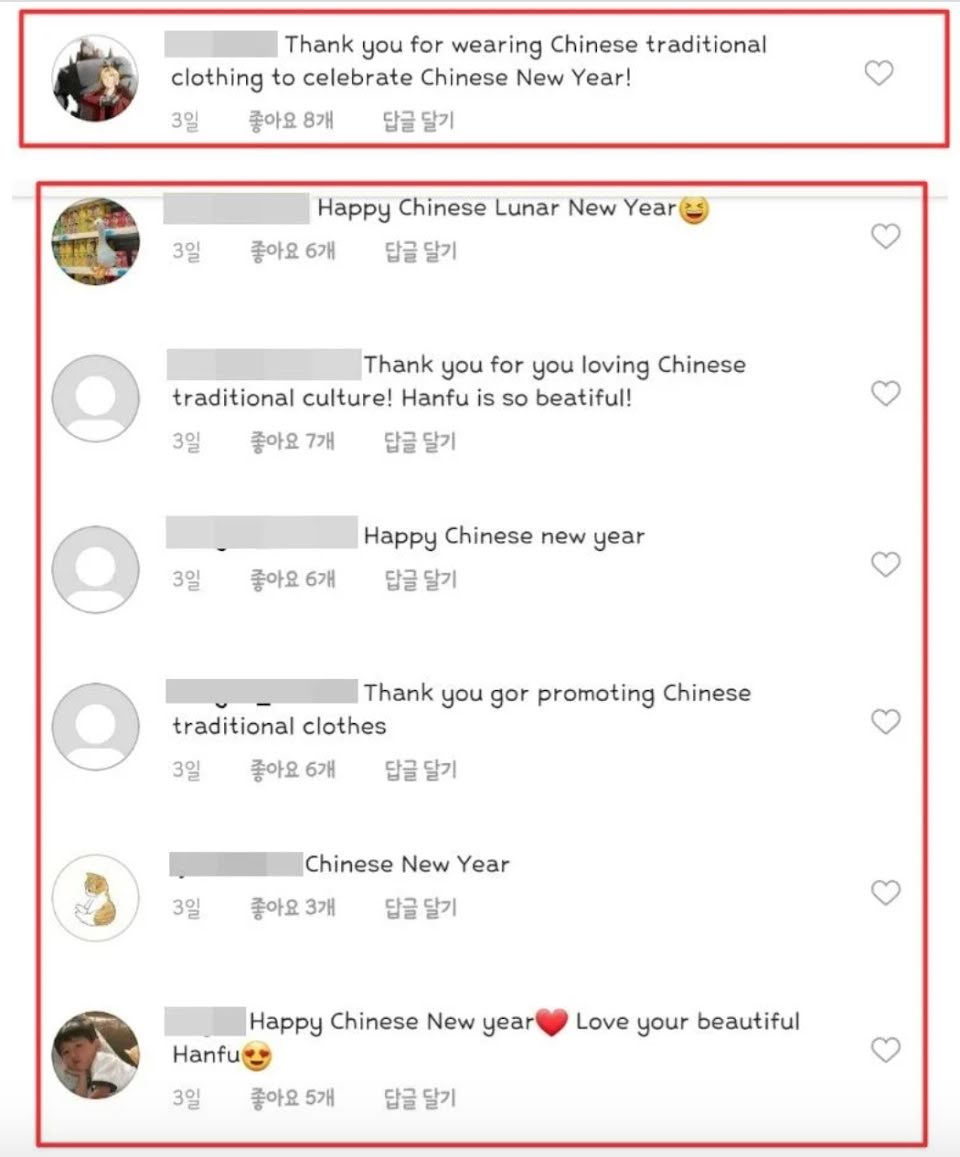Open the goose toy avatar profile
960x1157 pixels.
pos(95,241)
